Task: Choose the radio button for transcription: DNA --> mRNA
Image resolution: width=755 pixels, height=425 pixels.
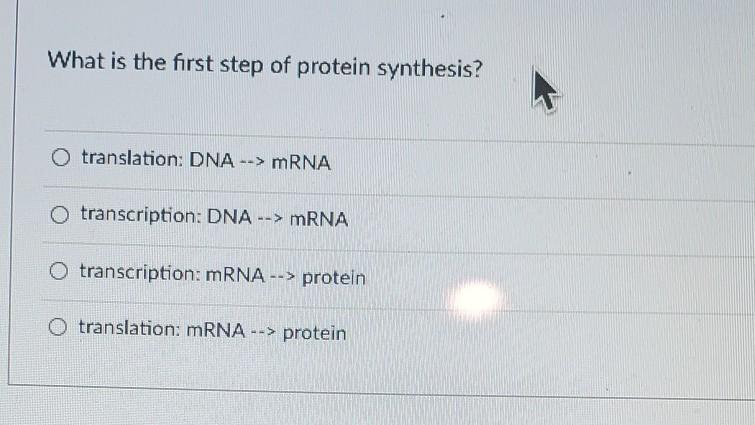Action: [60, 215]
